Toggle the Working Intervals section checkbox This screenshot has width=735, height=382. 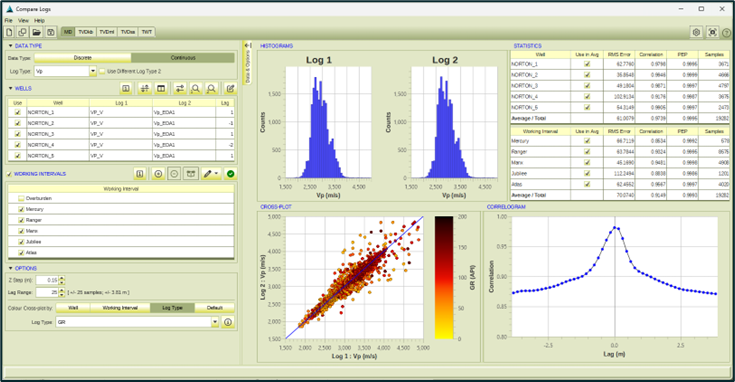9,174
